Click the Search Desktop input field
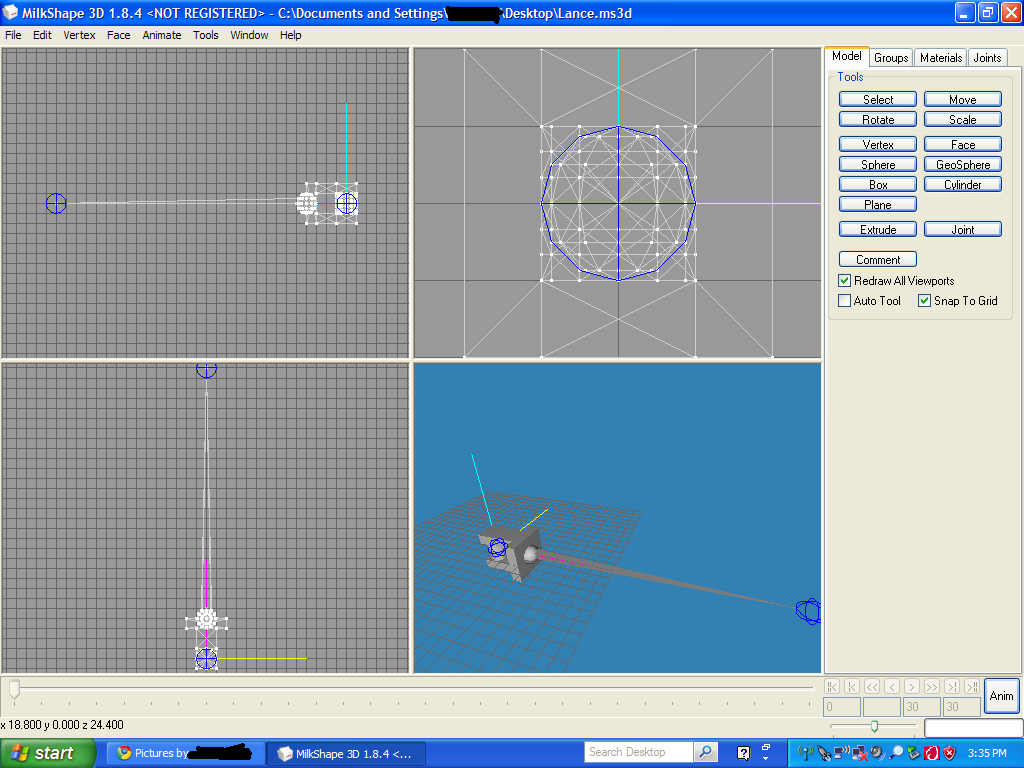 638,752
